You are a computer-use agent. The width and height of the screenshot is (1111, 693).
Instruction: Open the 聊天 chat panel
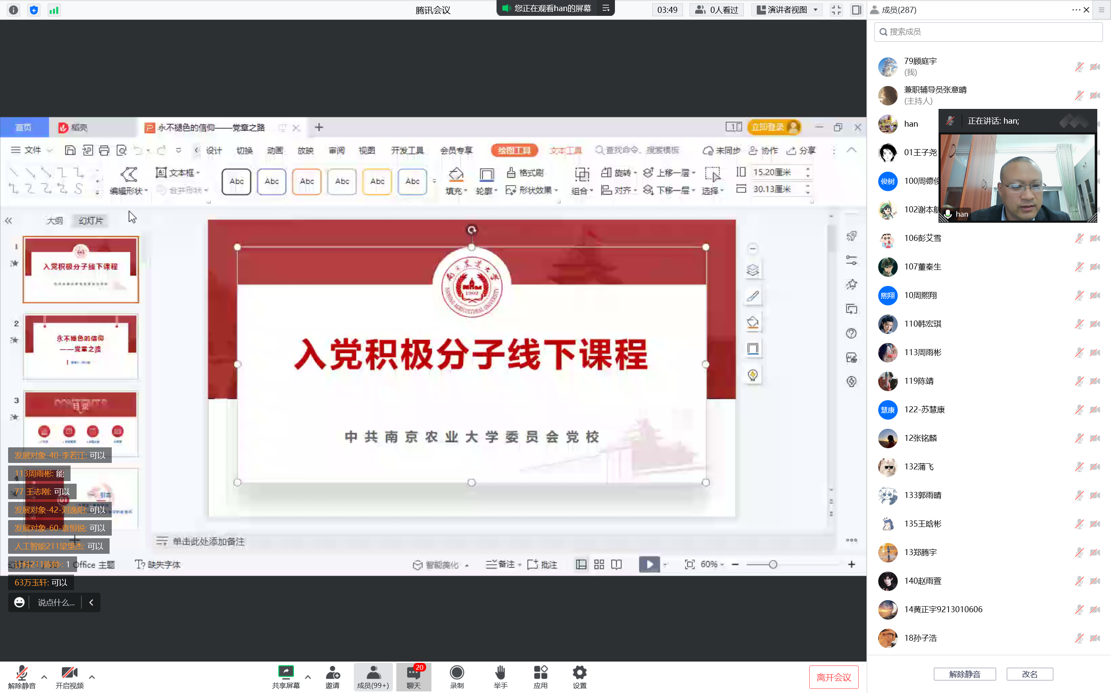413,676
